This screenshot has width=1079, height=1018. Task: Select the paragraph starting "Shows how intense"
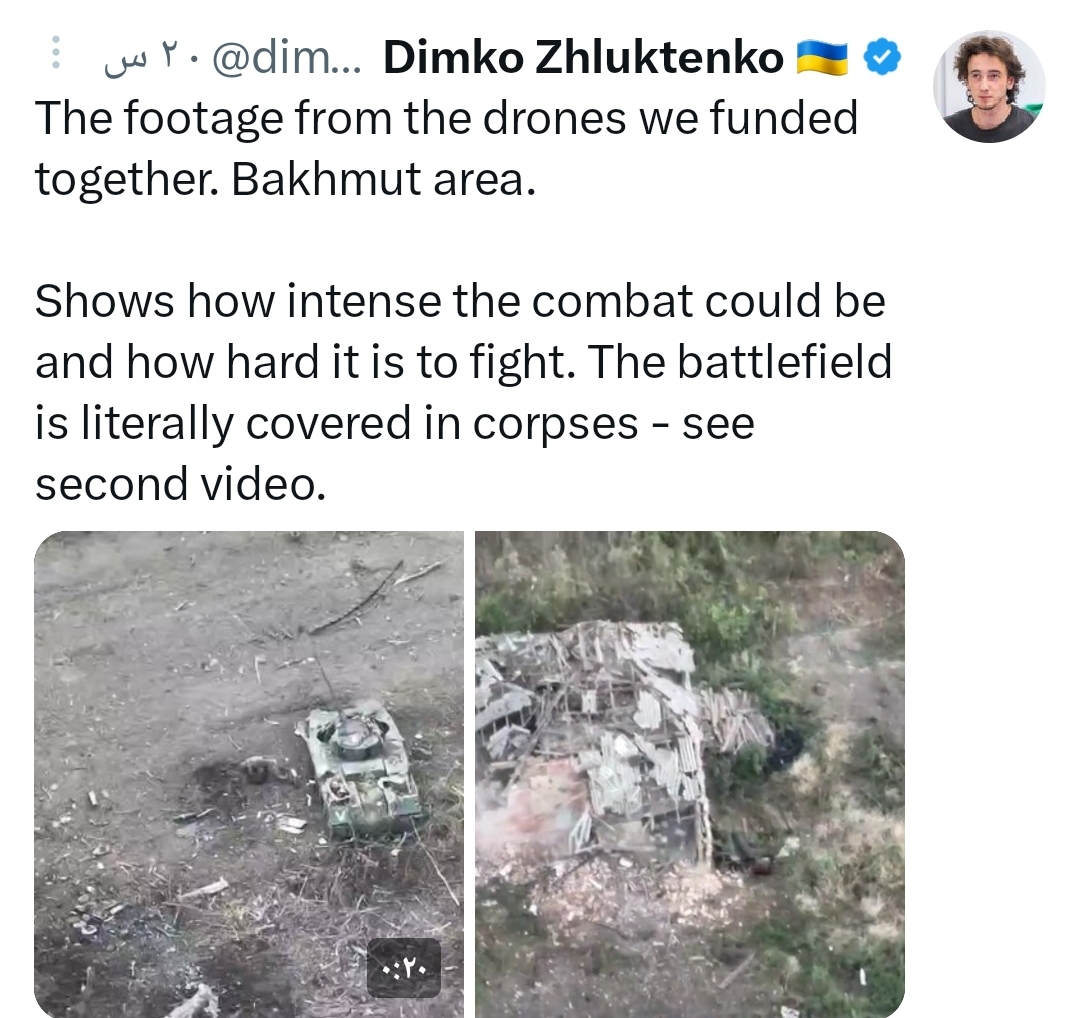coord(463,392)
